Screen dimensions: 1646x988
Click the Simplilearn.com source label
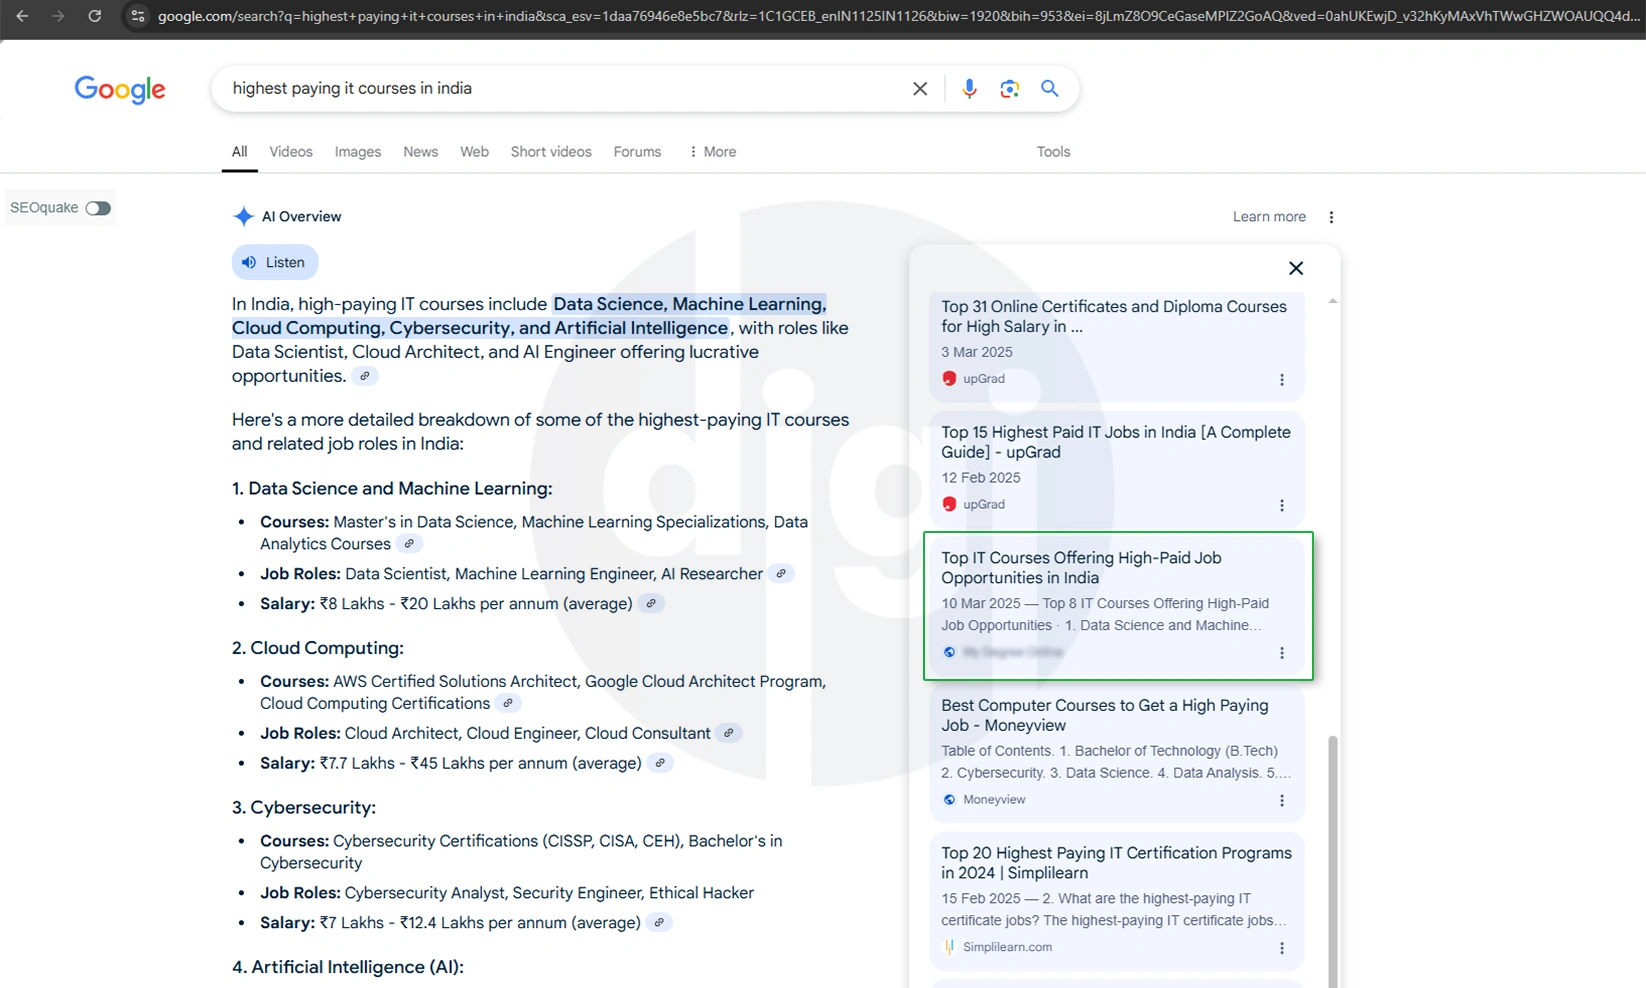pos(1007,947)
